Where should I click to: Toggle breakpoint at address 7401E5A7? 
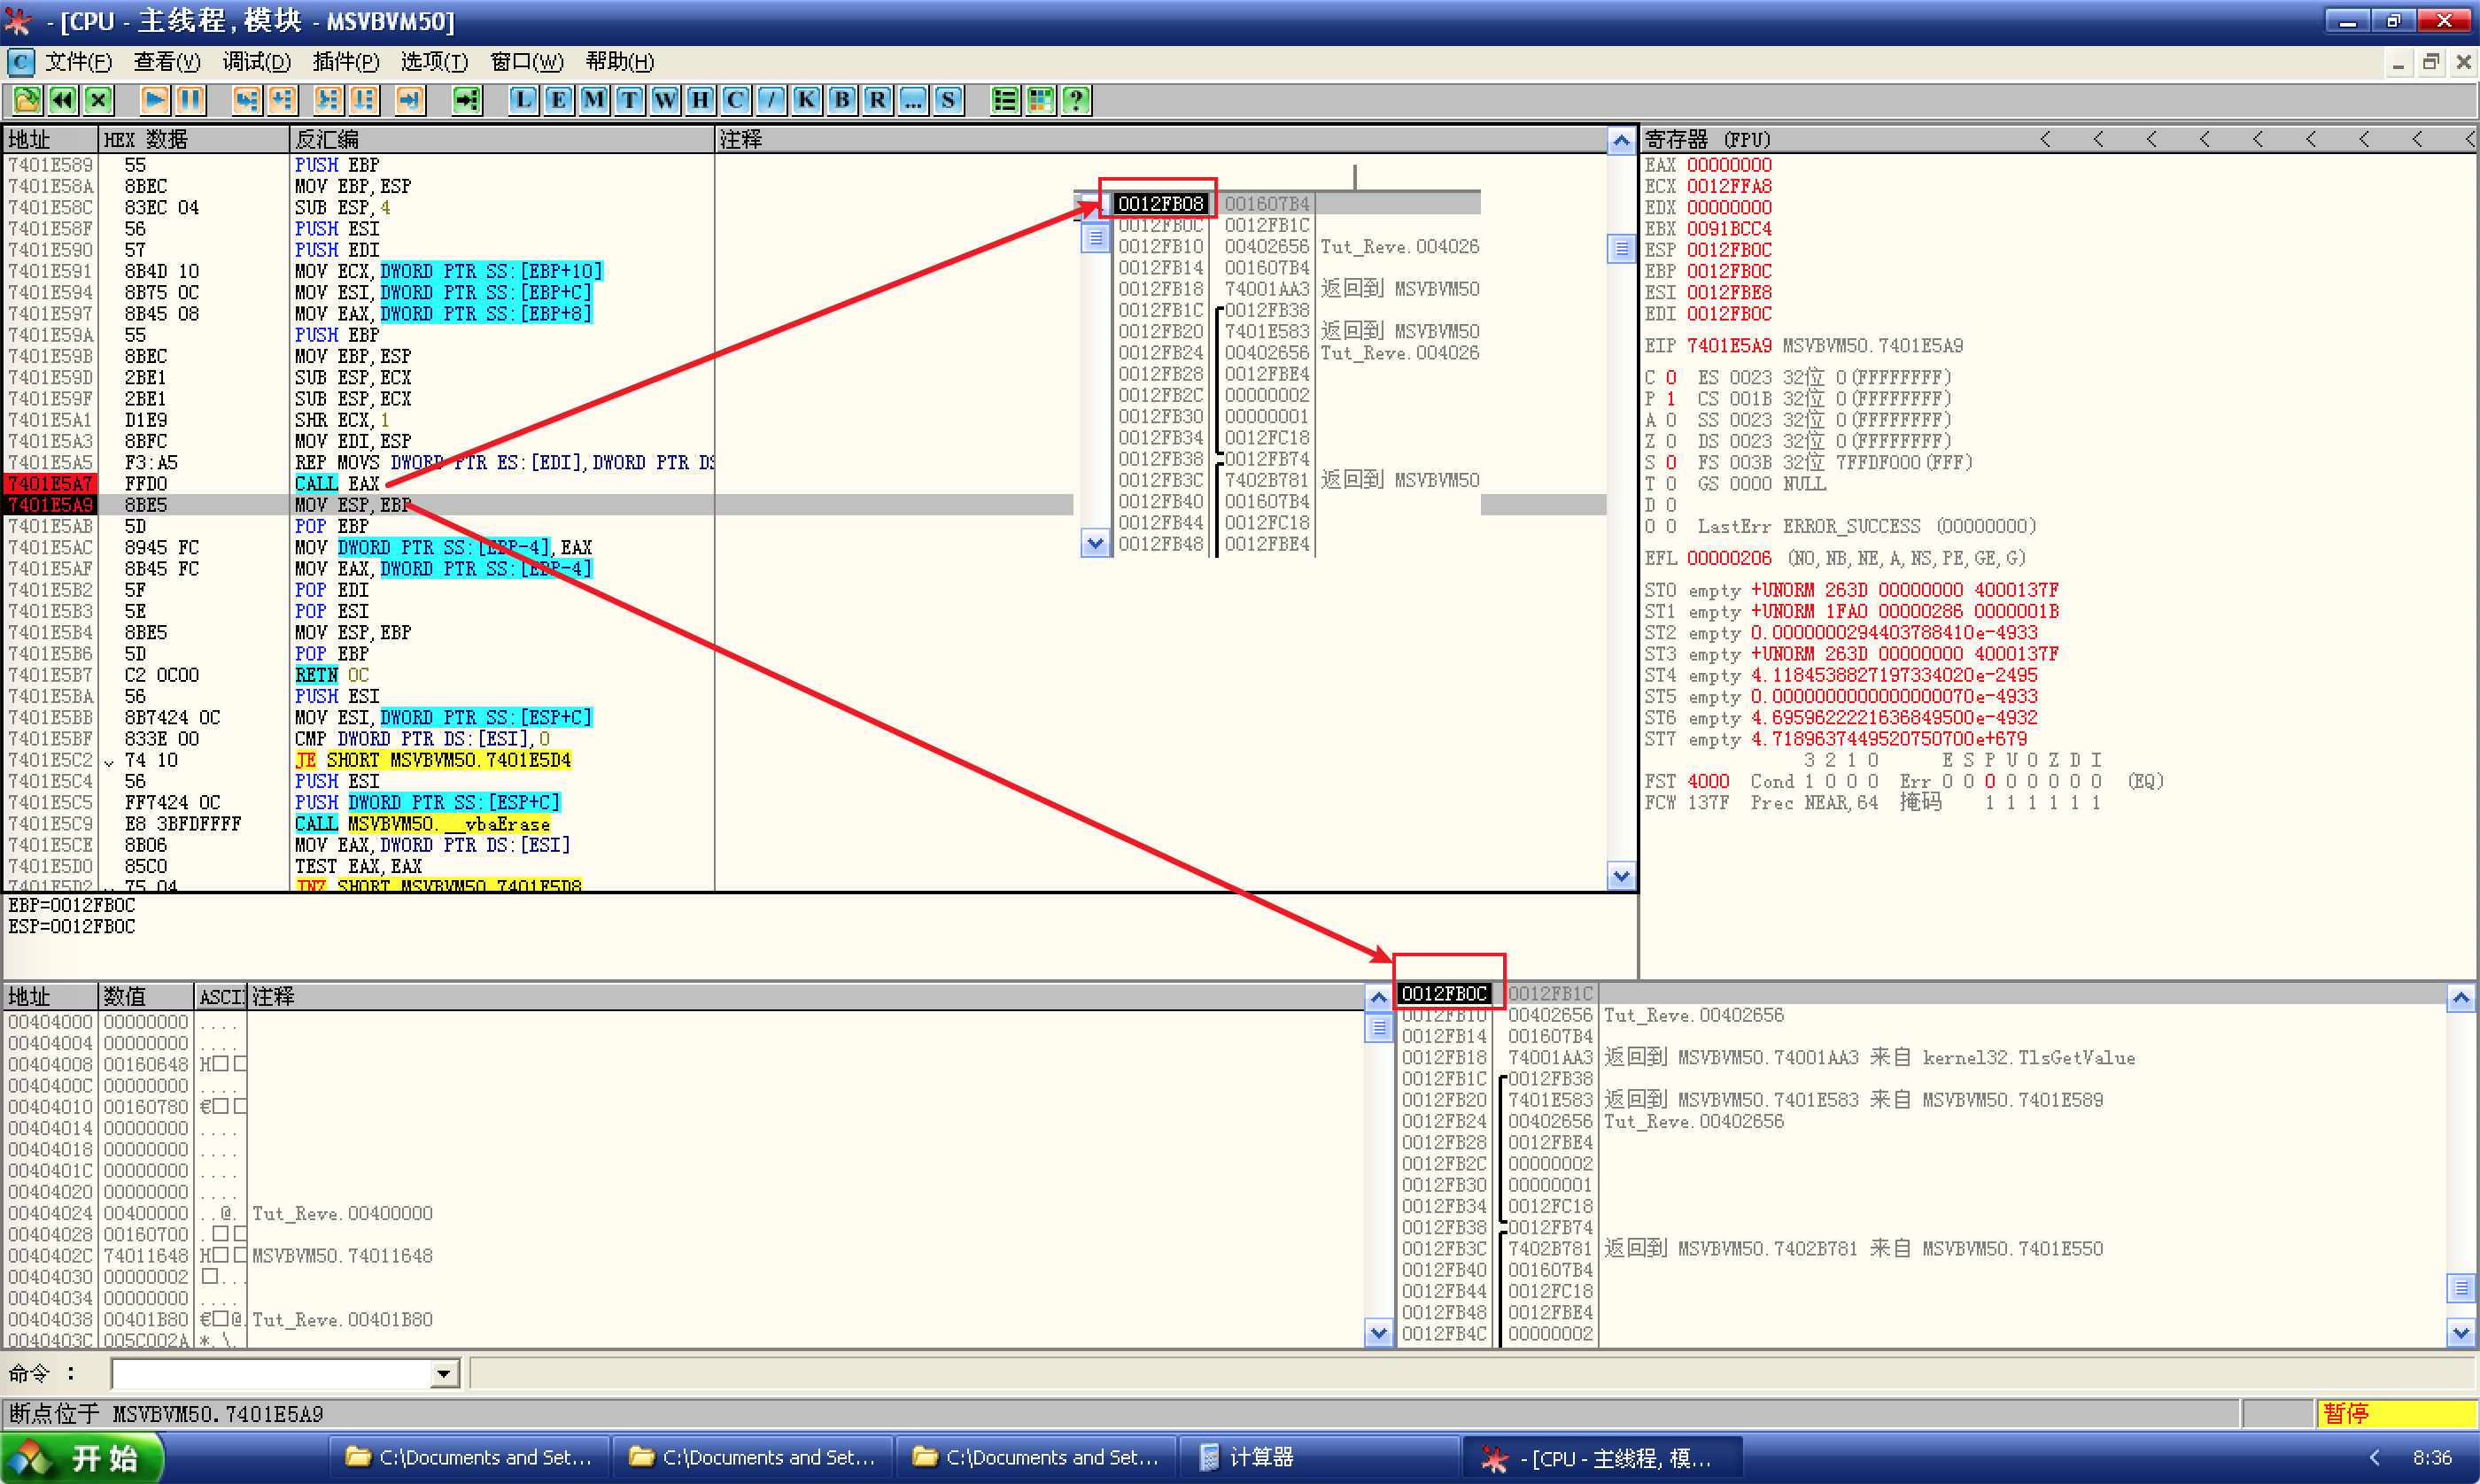coord(50,484)
